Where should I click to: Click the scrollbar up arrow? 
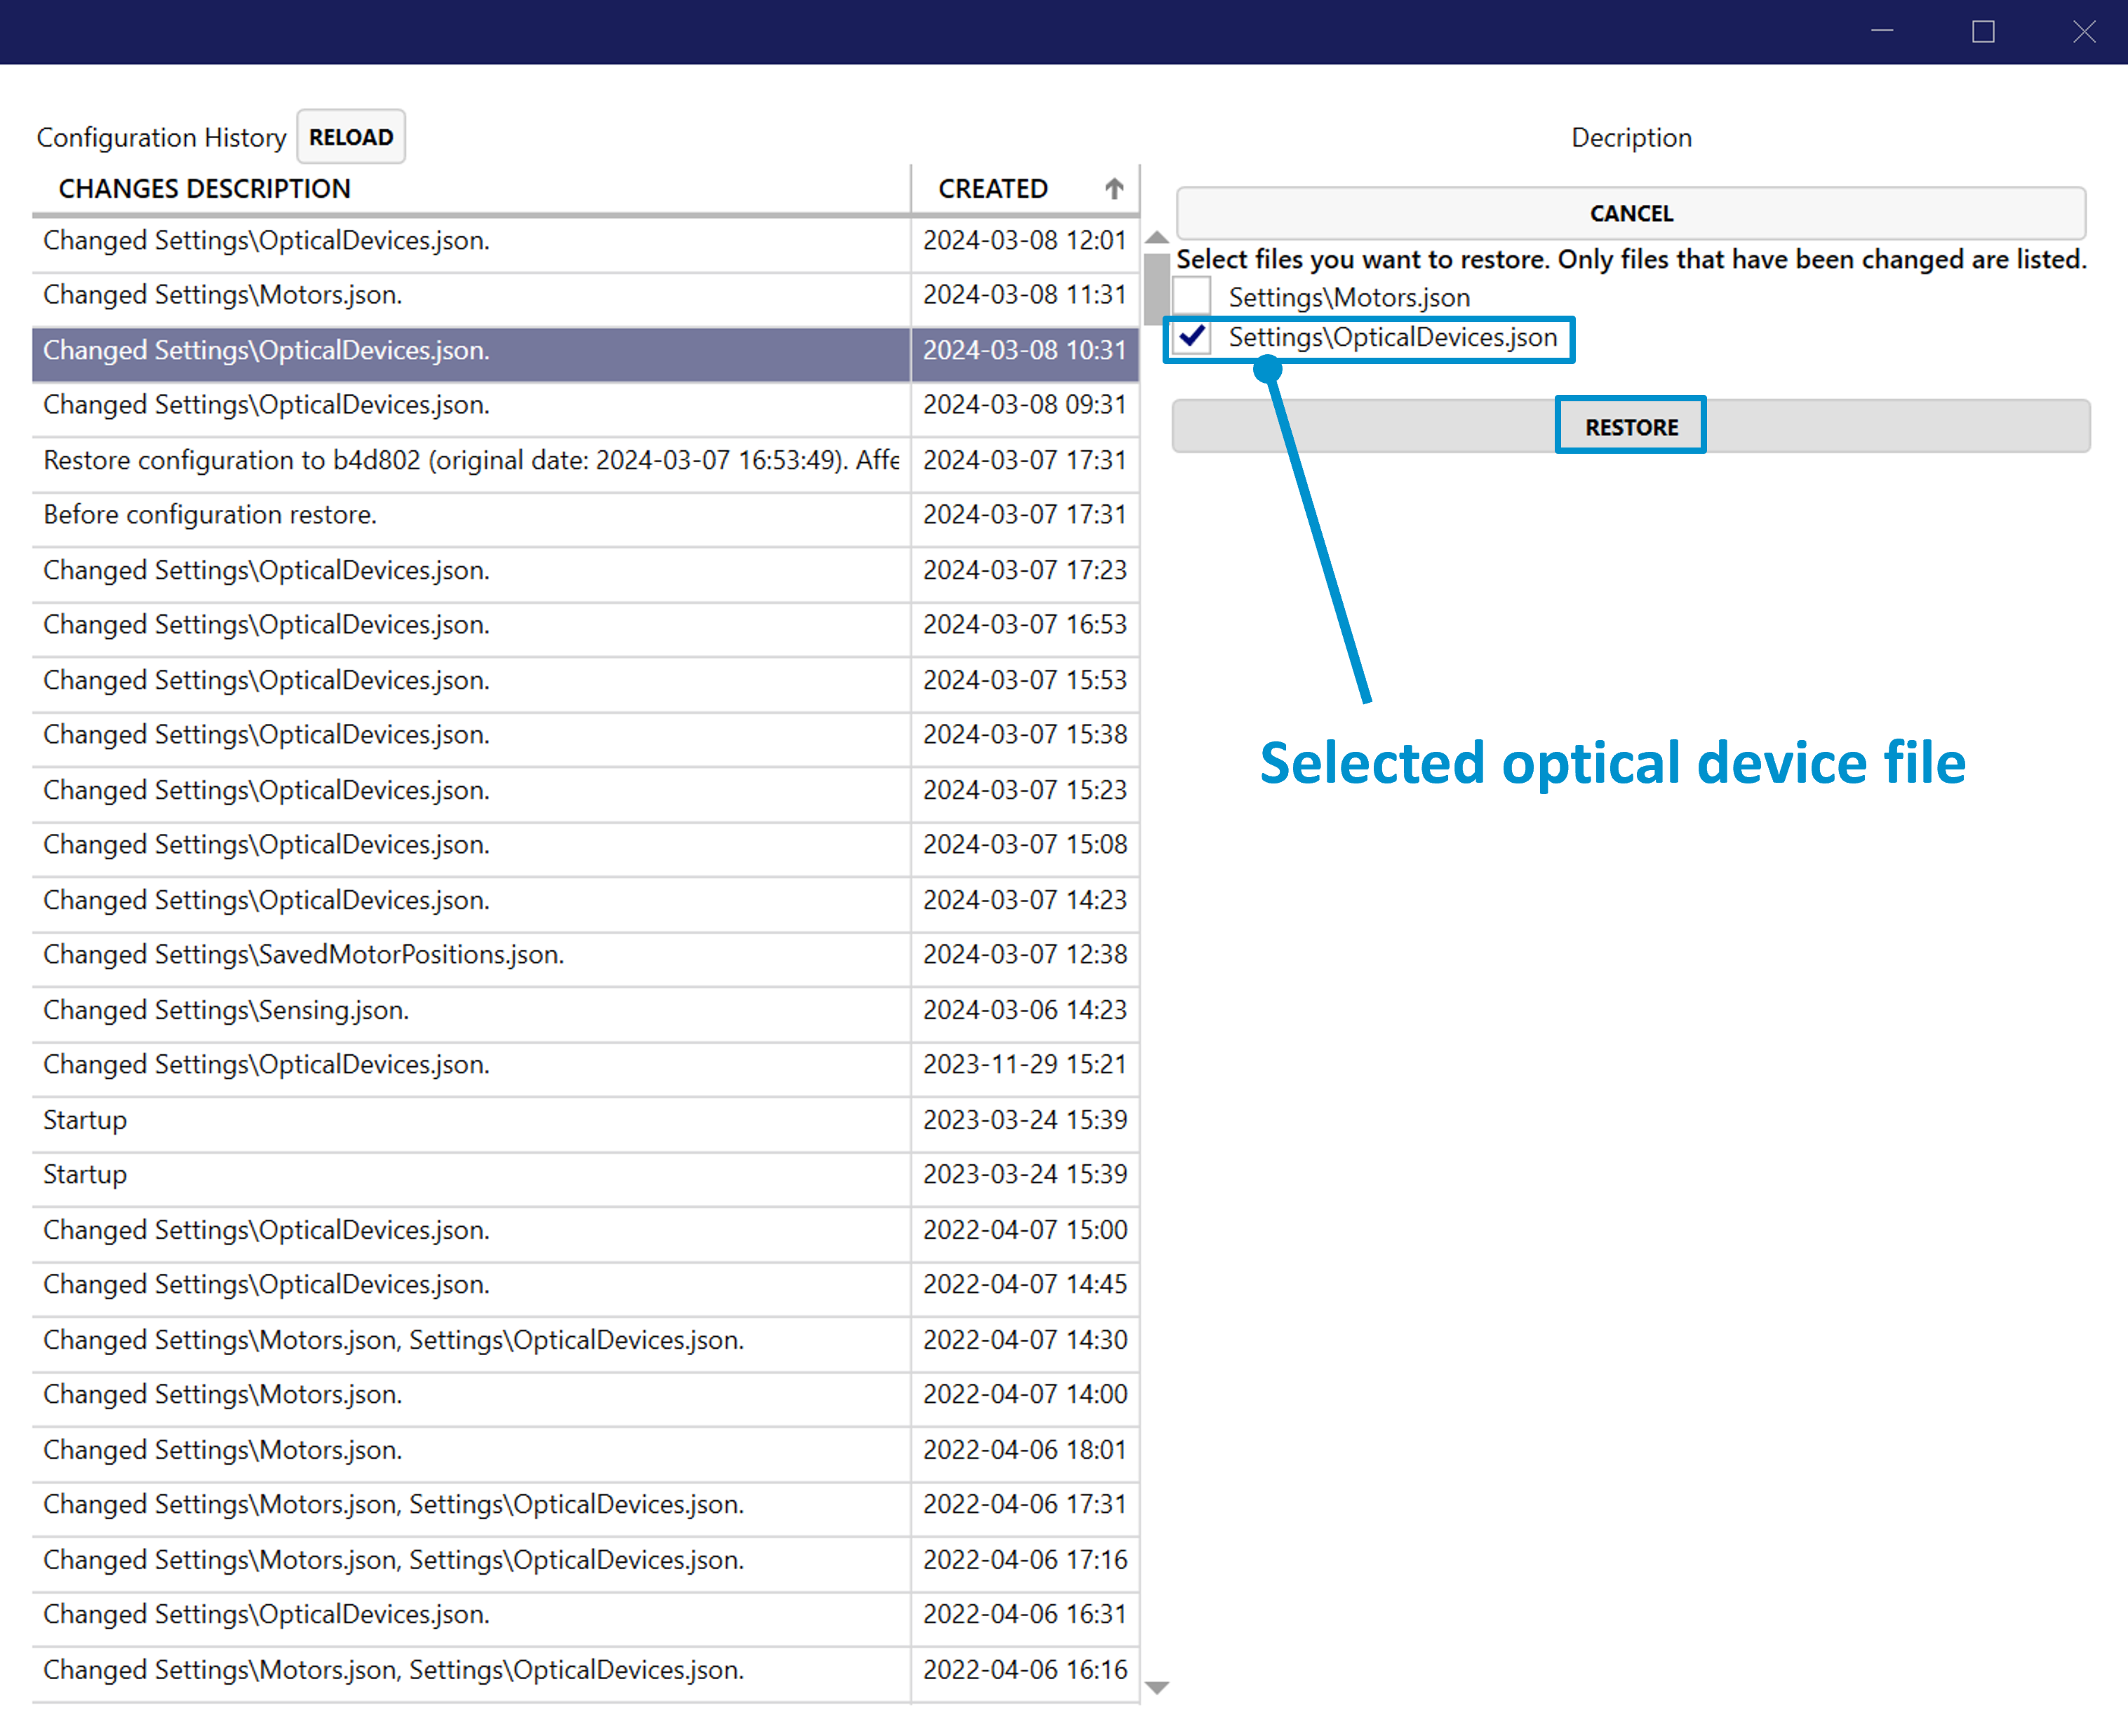pos(1157,238)
